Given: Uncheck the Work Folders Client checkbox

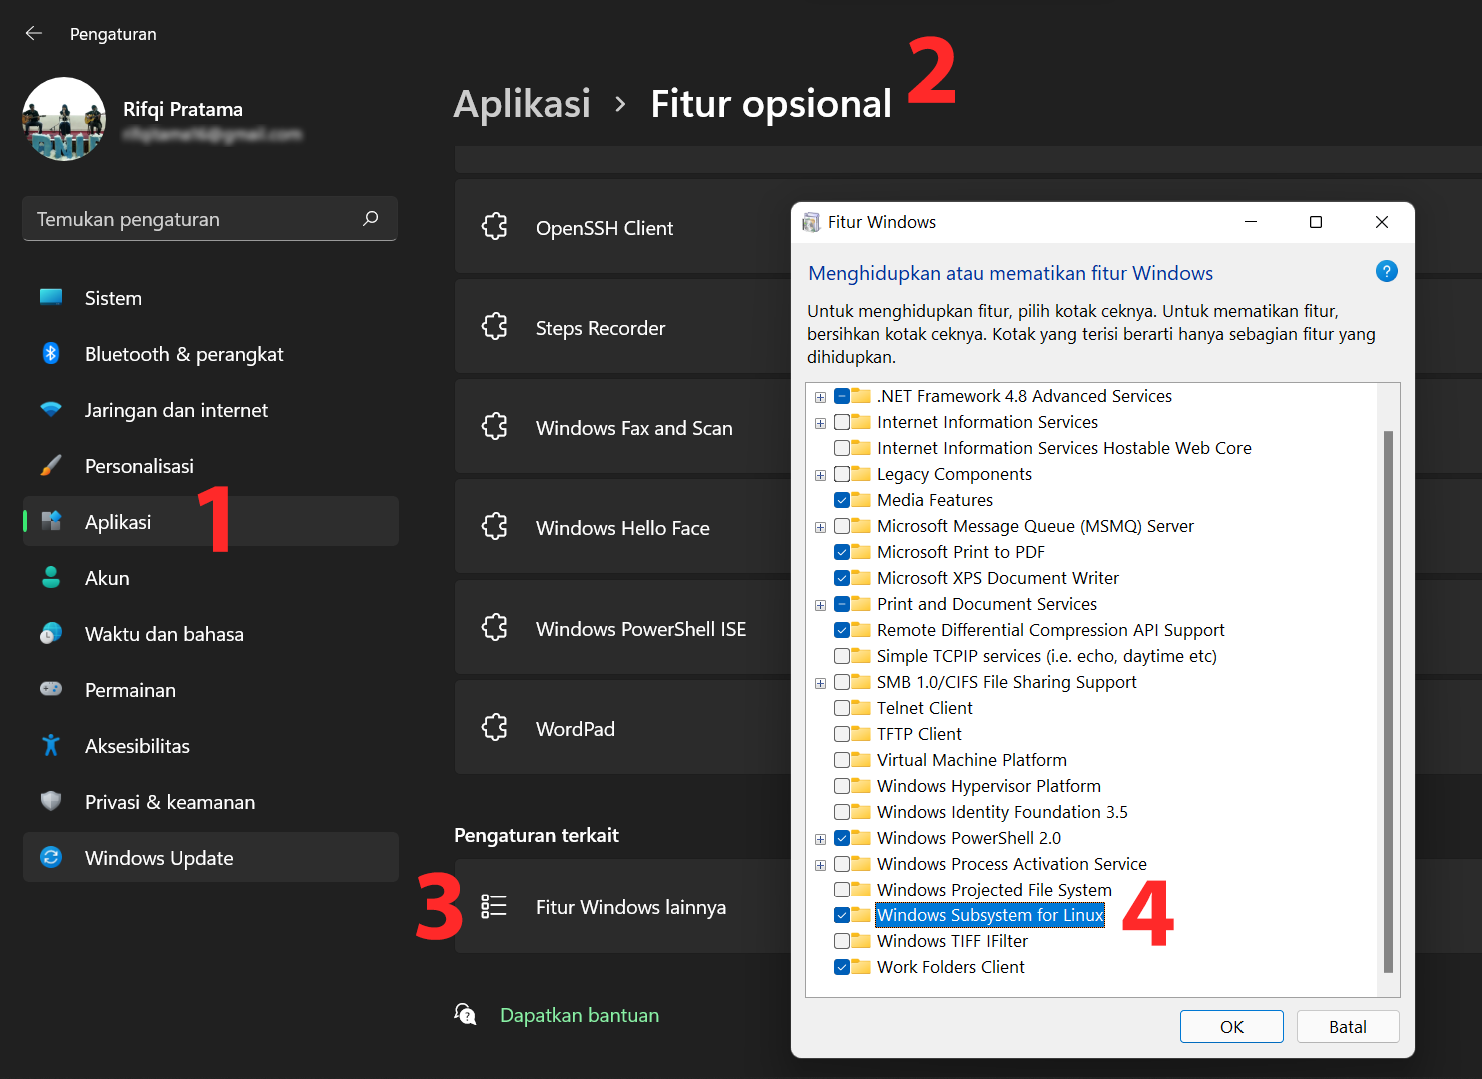Looking at the screenshot, I should point(842,967).
